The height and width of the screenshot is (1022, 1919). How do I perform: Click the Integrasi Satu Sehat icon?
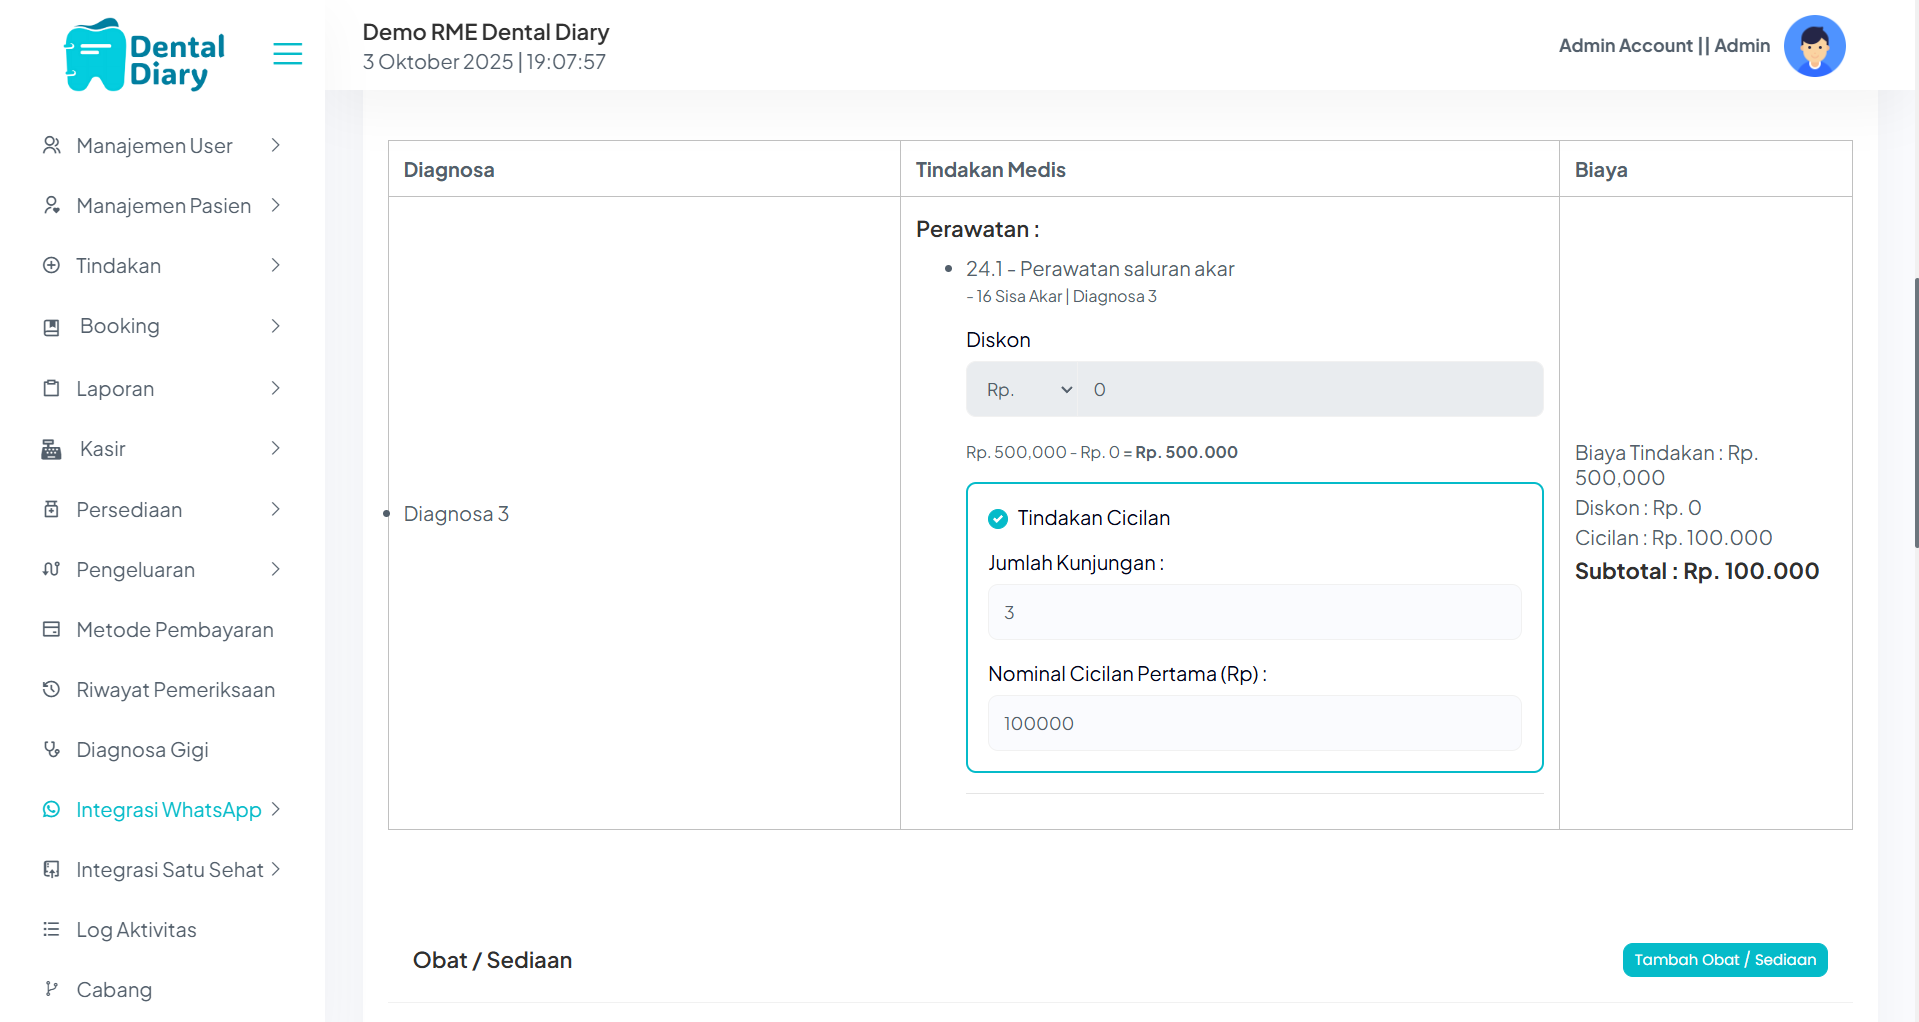(52, 869)
